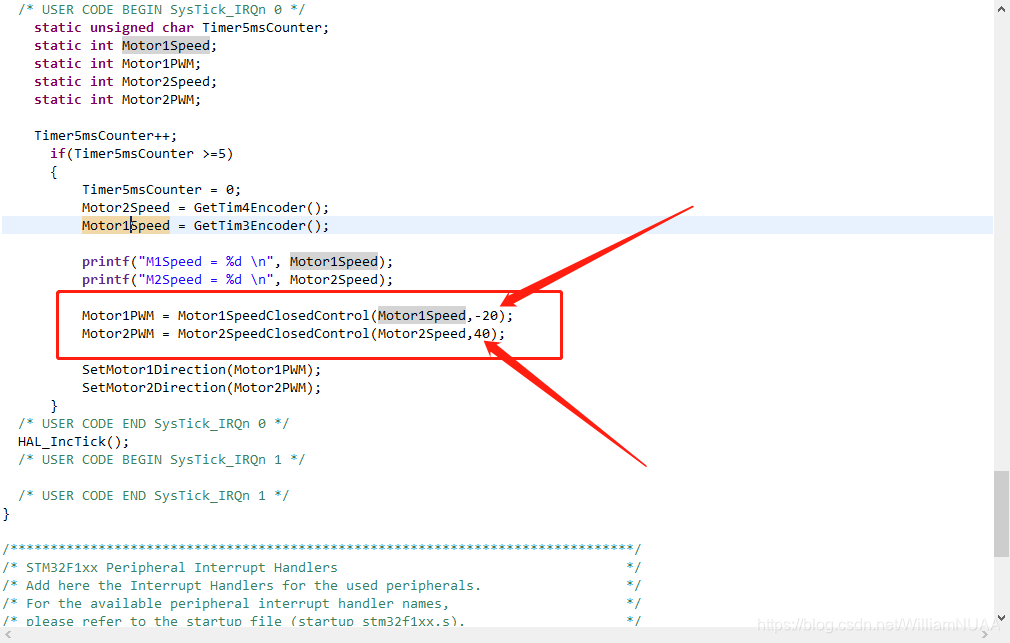Click the declaration 'static int Motor1PWM;'
This screenshot has width=1010, height=643.
coord(117,64)
